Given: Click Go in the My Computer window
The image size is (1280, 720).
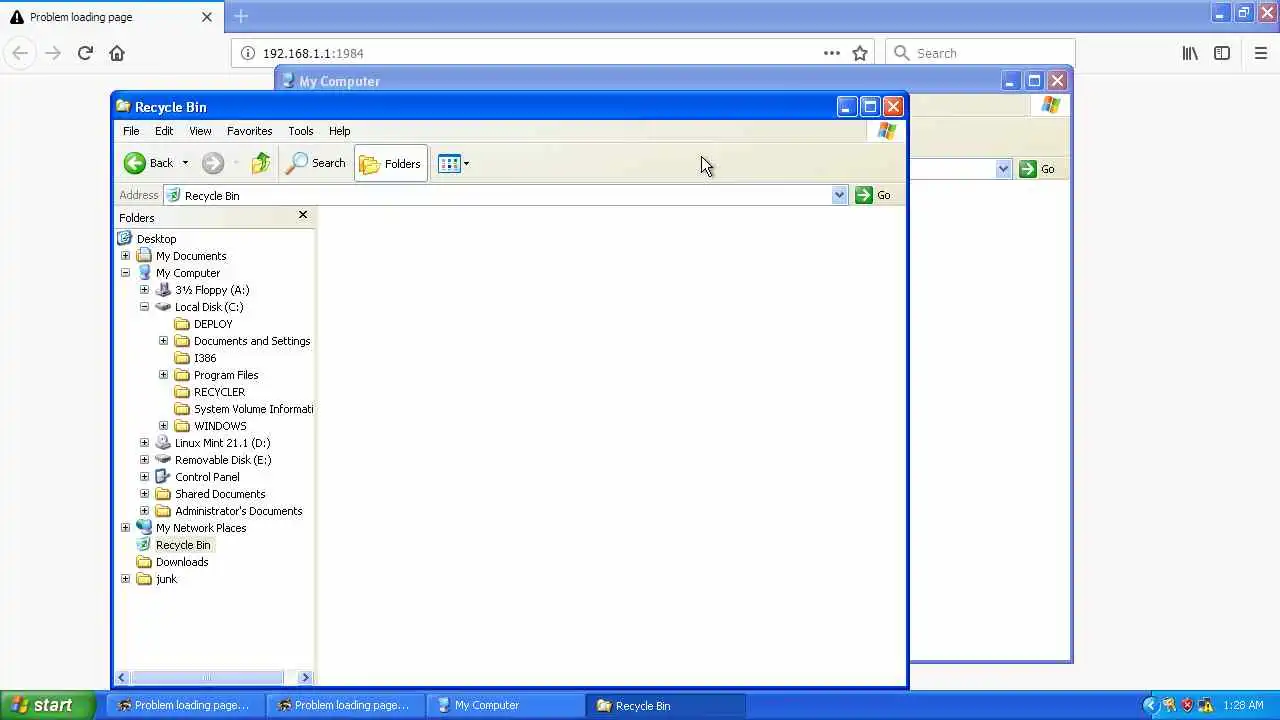Looking at the screenshot, I should 1037,169.
